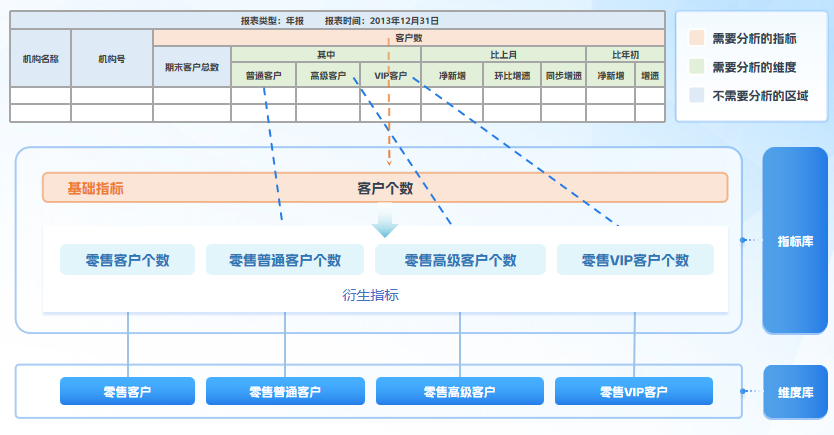Click the orange 基础指标 客户个数 bar
Viewport: 834px width, 435px height.
pos(385,188)
